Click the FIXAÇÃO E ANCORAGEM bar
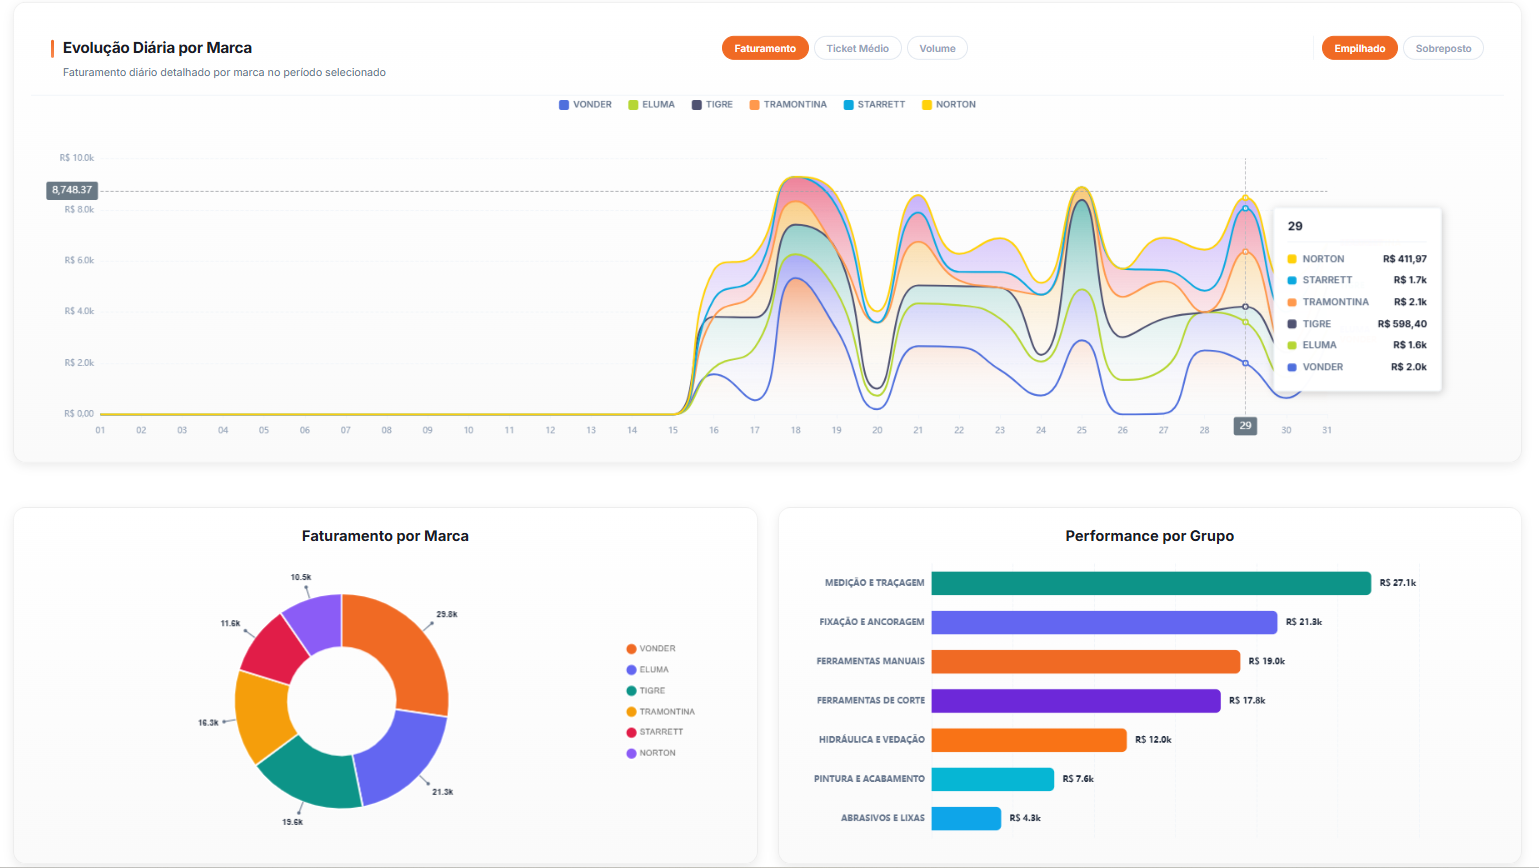The width and height of the screenshot is (1539, 868). coord(1104,622)
